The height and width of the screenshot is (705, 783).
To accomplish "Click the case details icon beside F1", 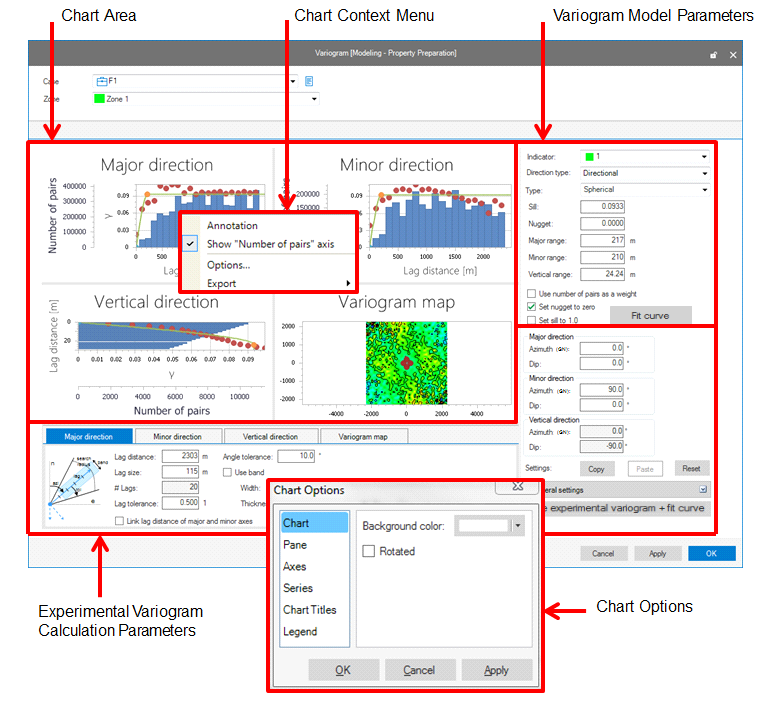I will tap(309, 81).
